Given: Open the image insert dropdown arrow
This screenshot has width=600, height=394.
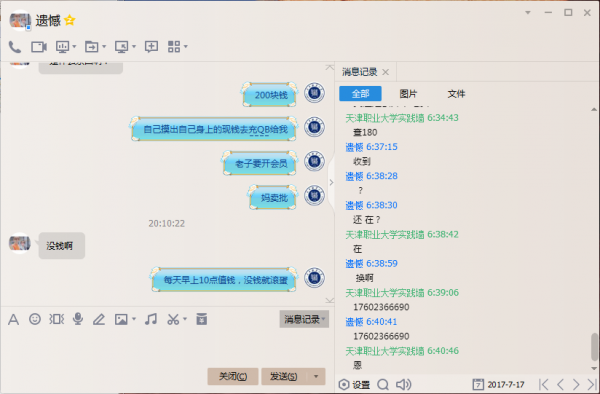Looking at the screenshot, I should pyautogui.click(x=134, y=319).
